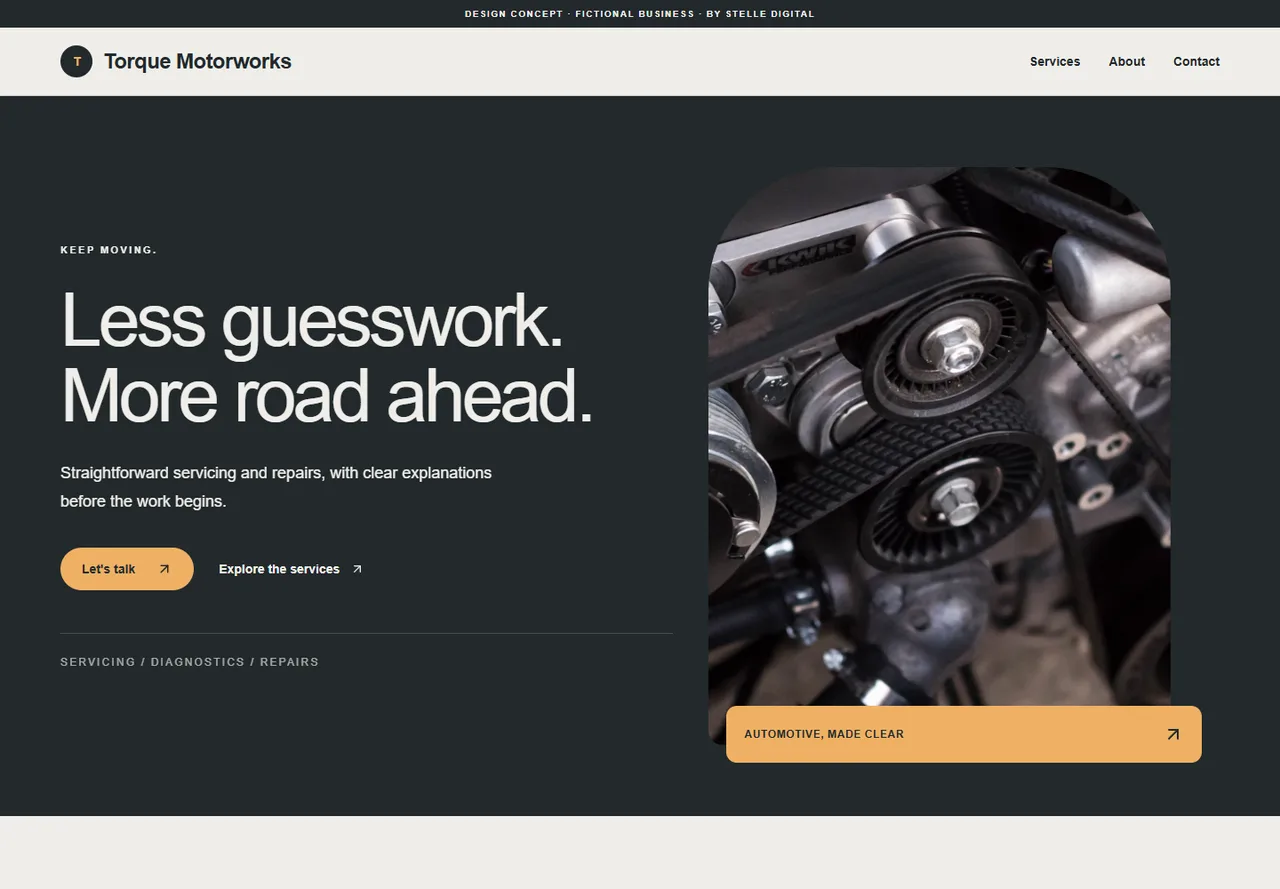Open the Contact nav link
Viewport: 1280px width, 889px height.
[1196, 61]
